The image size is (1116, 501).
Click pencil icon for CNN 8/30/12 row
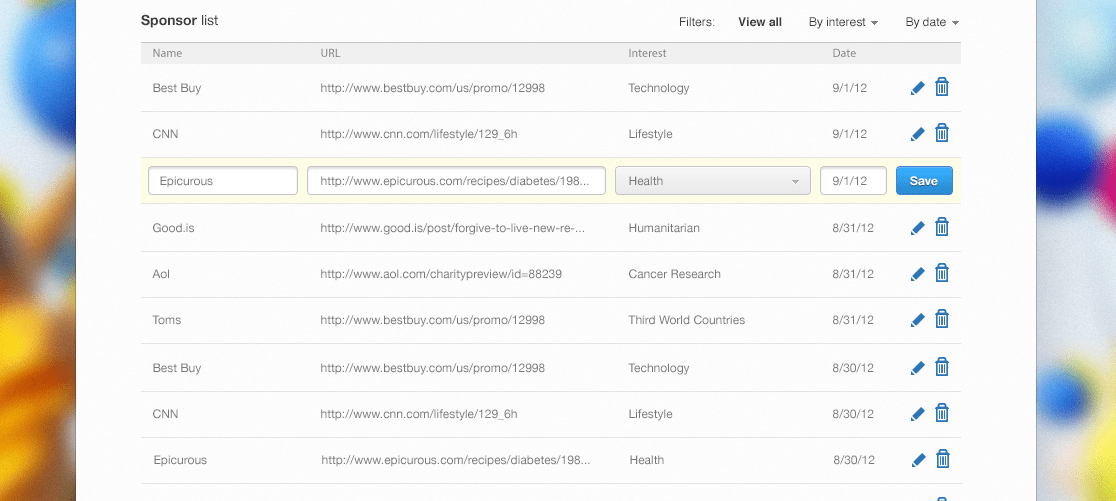[918, 414]
